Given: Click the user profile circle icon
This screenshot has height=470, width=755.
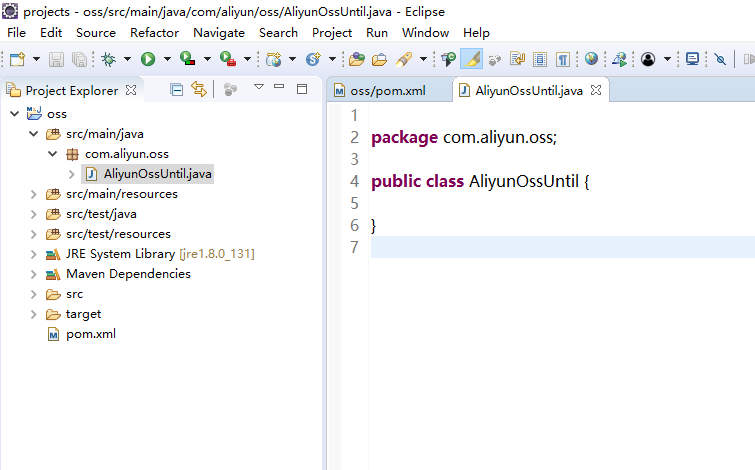Looking at the screenshot, I should pyautogui.click(x=648, y=59).
